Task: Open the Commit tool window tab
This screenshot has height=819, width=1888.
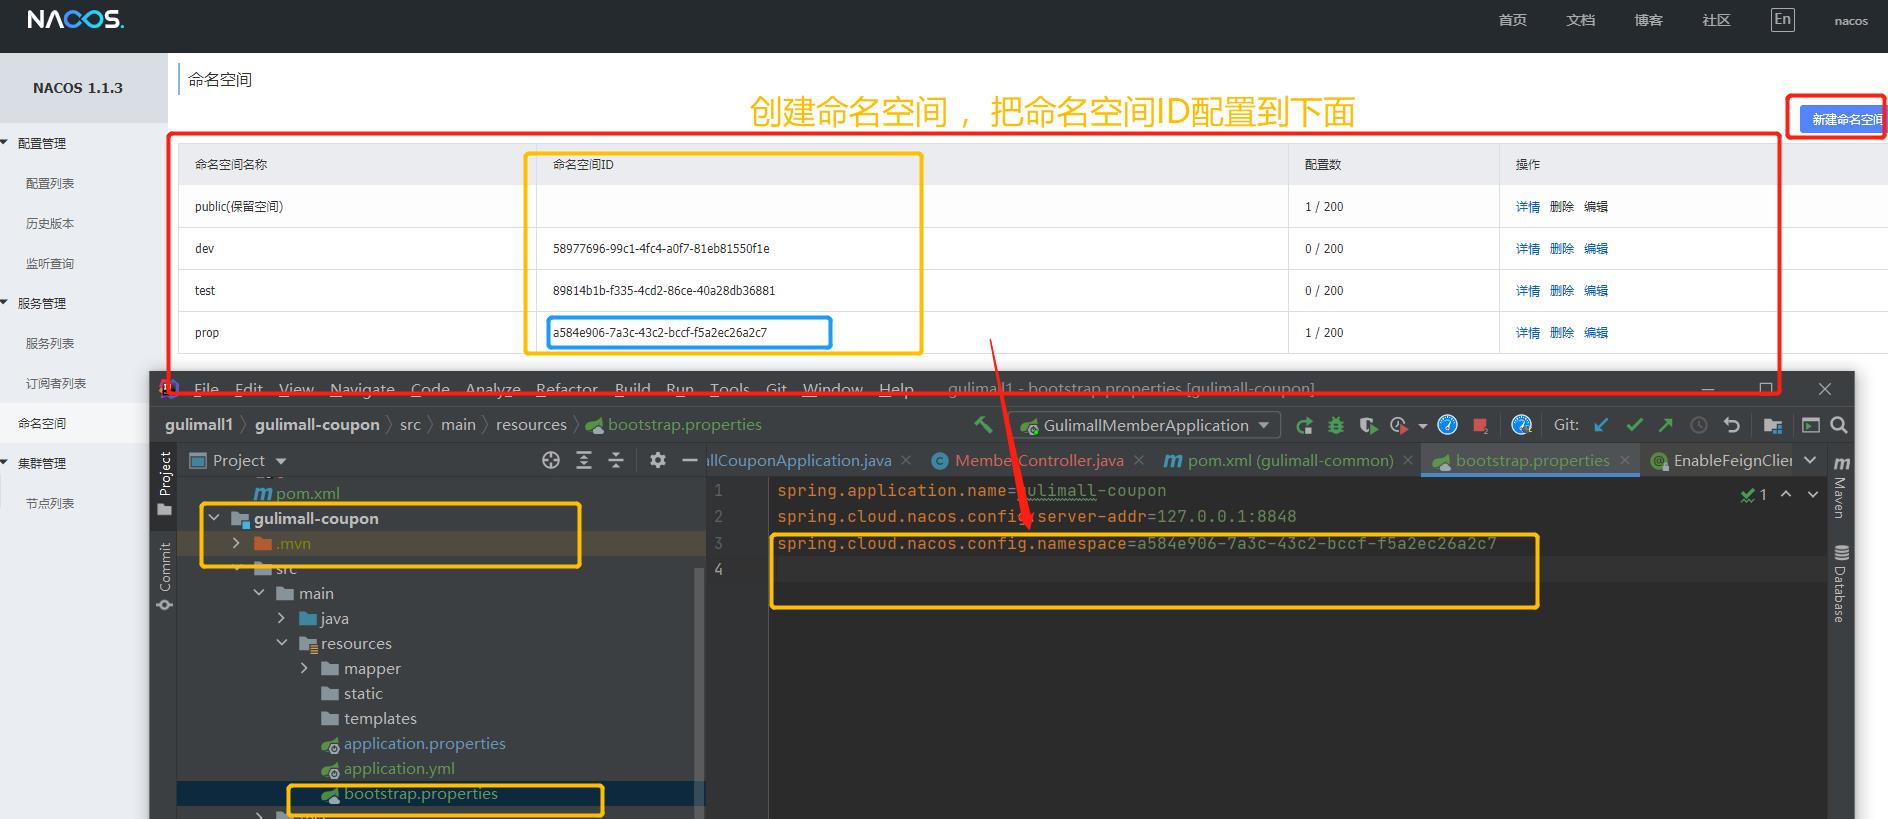Action: click(165, 577)
